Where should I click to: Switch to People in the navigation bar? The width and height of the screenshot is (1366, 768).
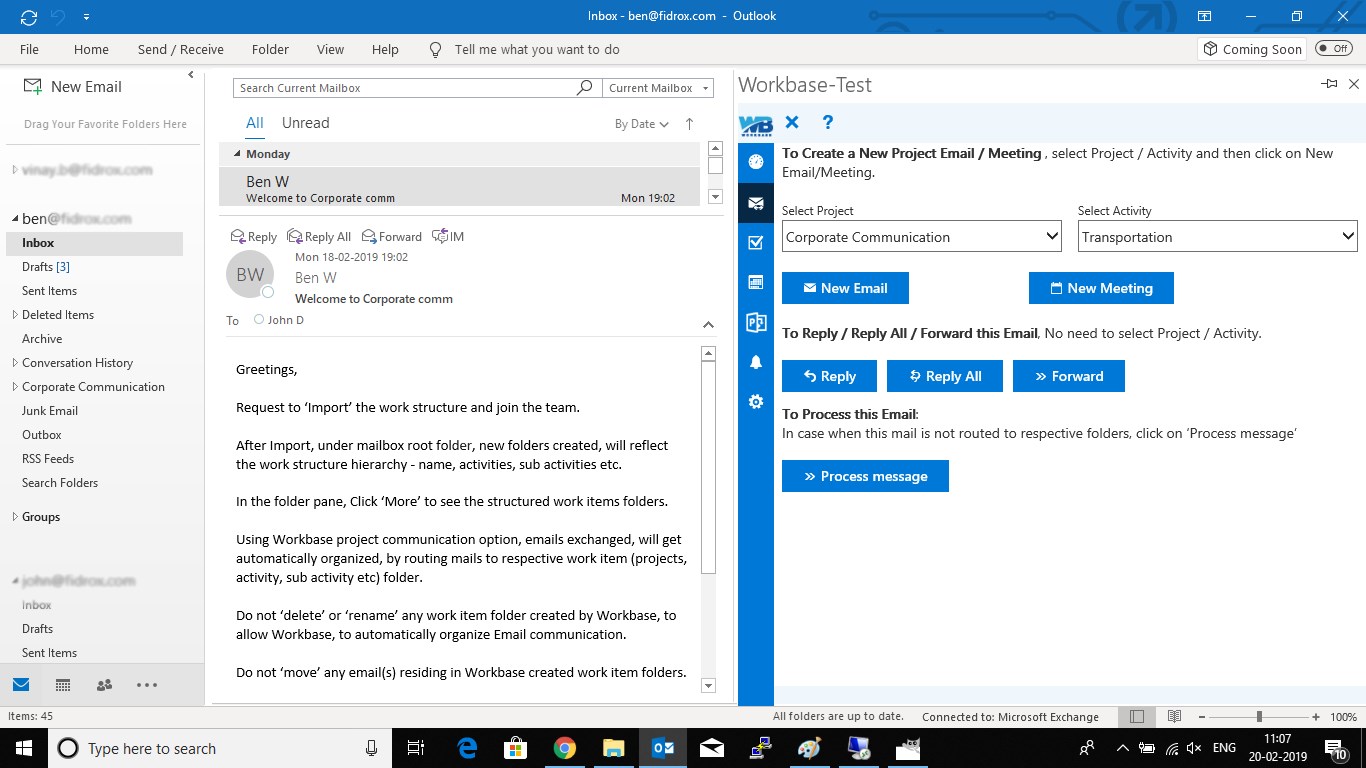click(x=104, y=685)
